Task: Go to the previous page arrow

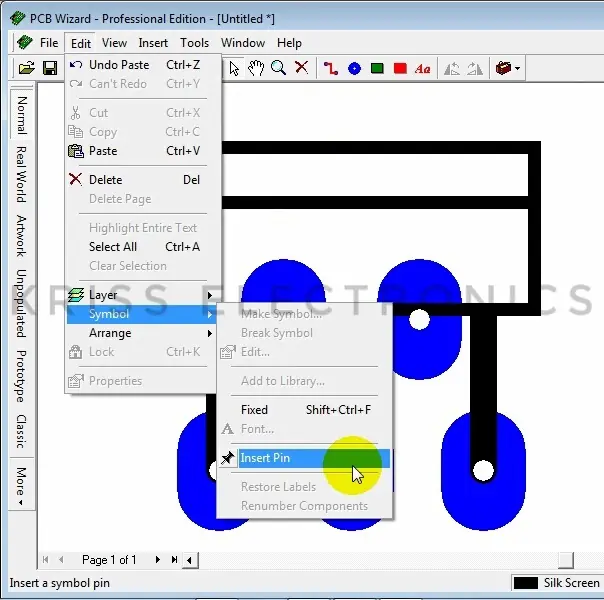Action: click(x=61, y=560)
